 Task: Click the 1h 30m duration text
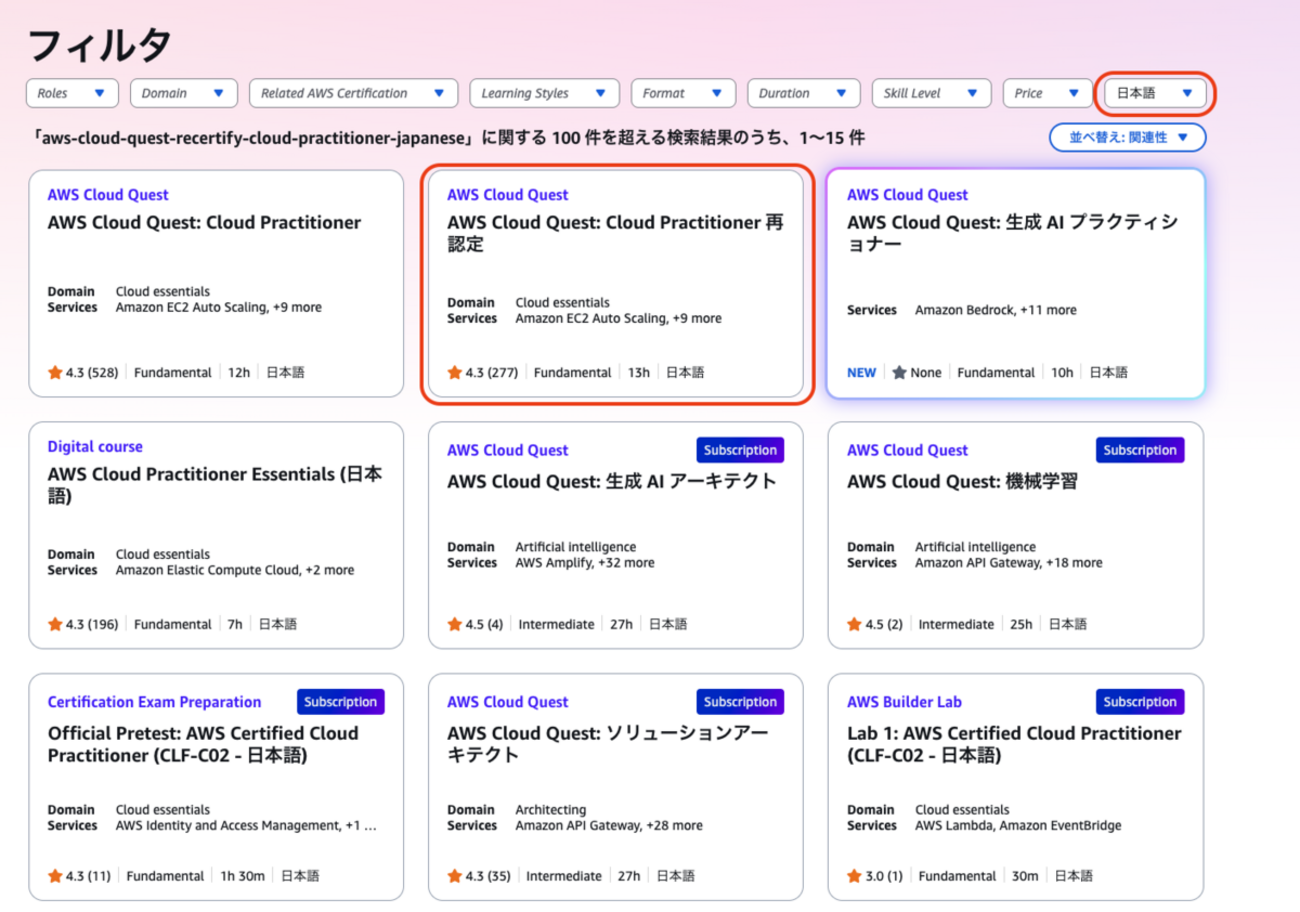tap(243, 876)
